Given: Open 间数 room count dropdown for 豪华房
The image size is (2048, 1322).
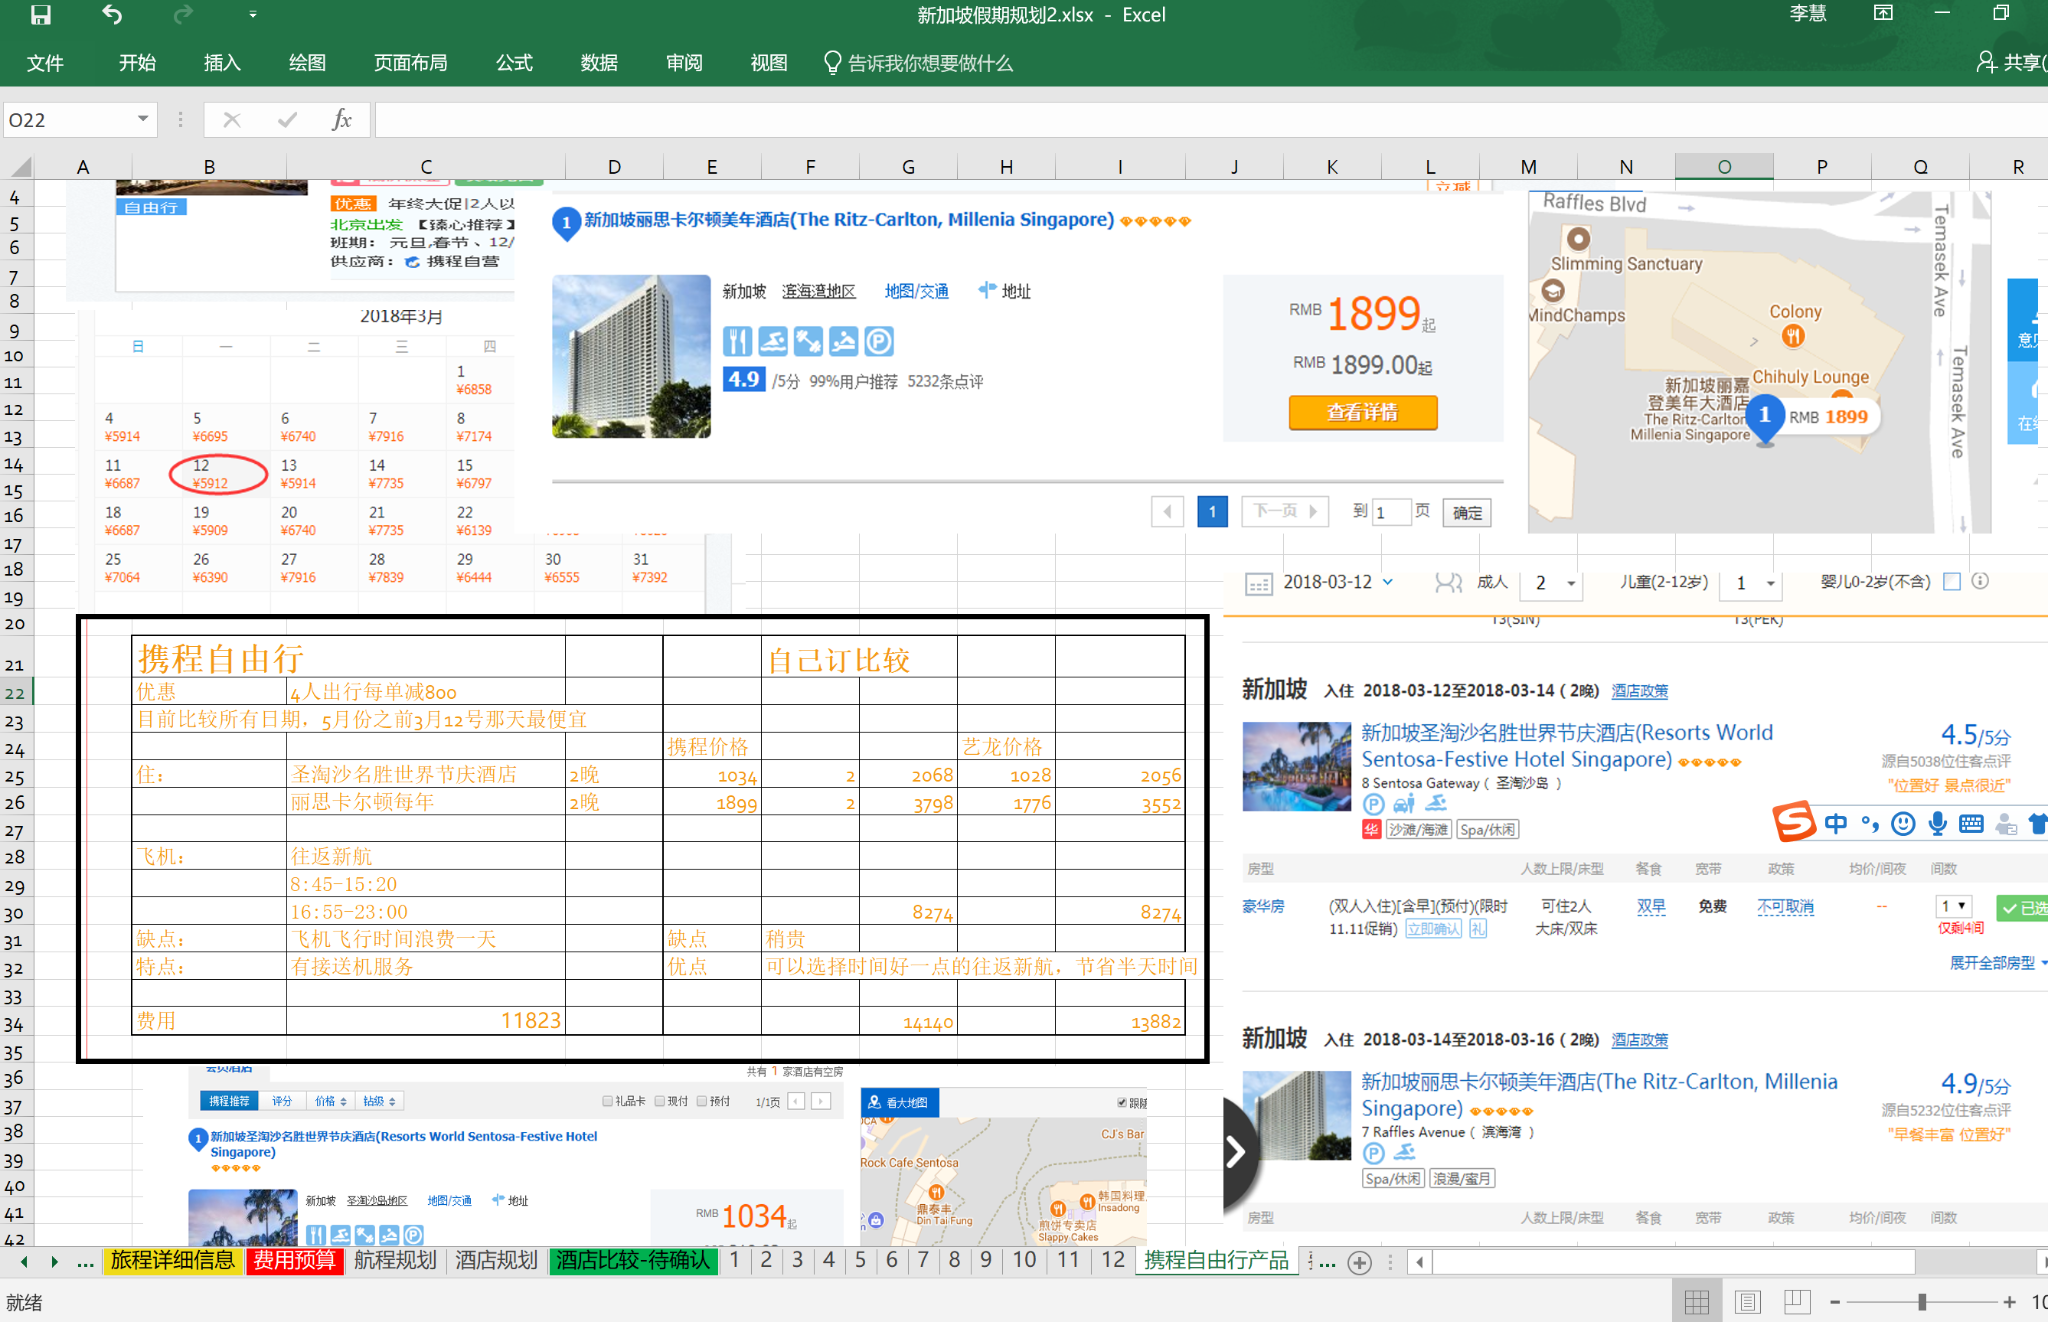Looking at the screenshot, I should click(1954, 906).
